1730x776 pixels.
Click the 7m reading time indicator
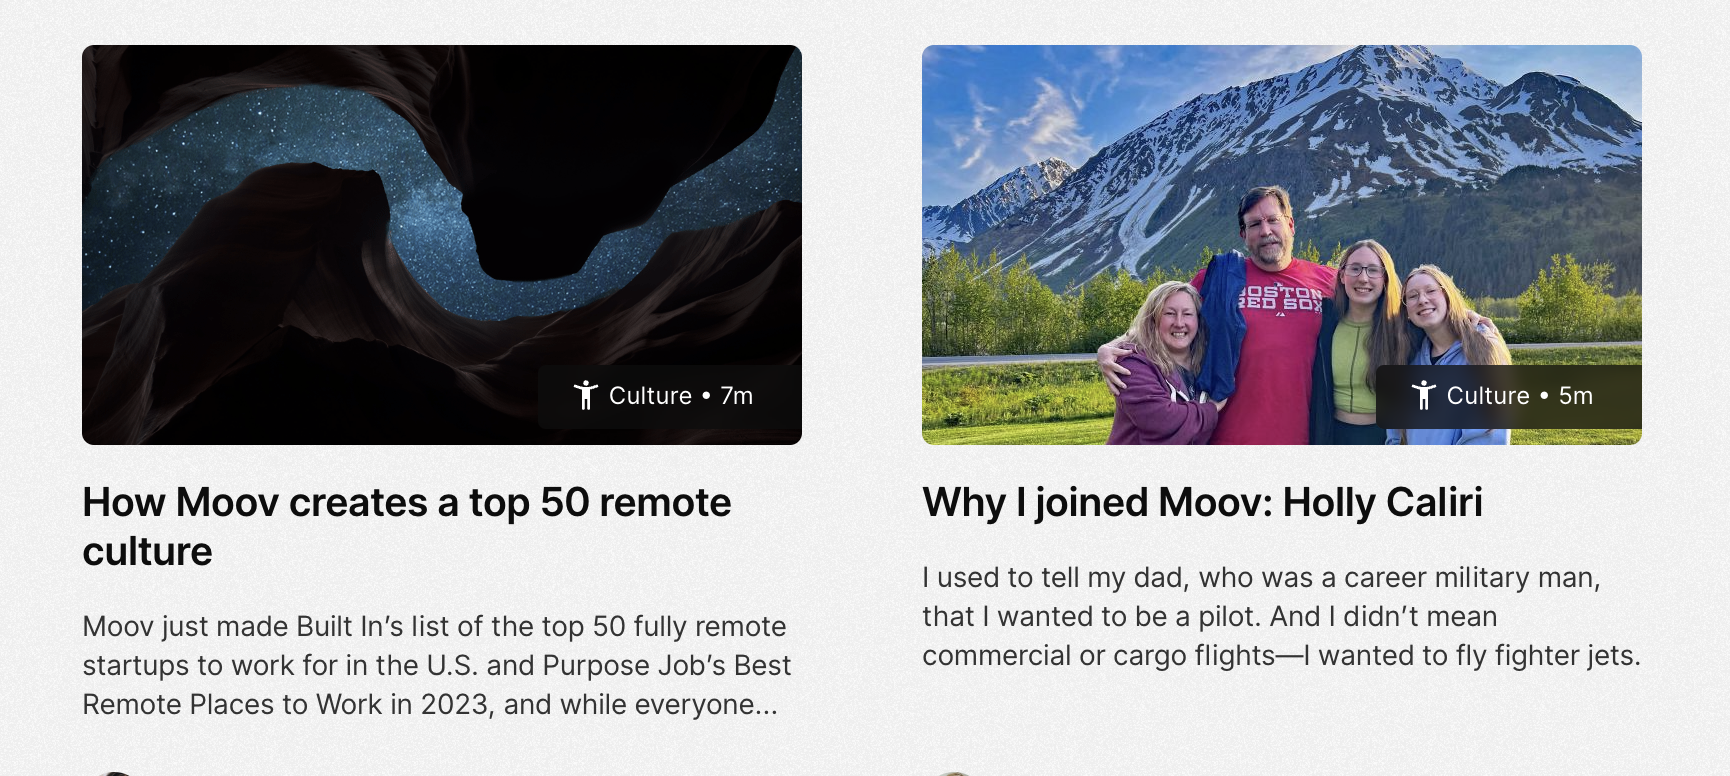point(737,396)
